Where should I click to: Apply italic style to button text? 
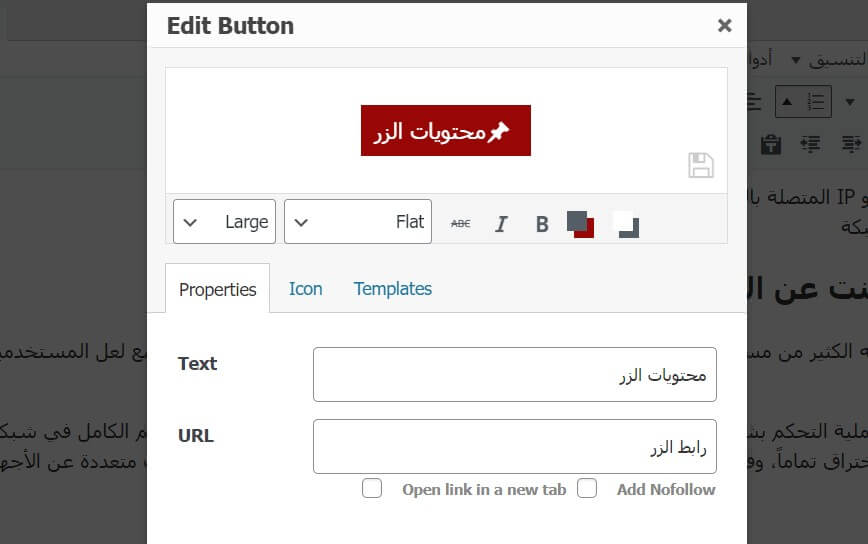tap(501, 224)
